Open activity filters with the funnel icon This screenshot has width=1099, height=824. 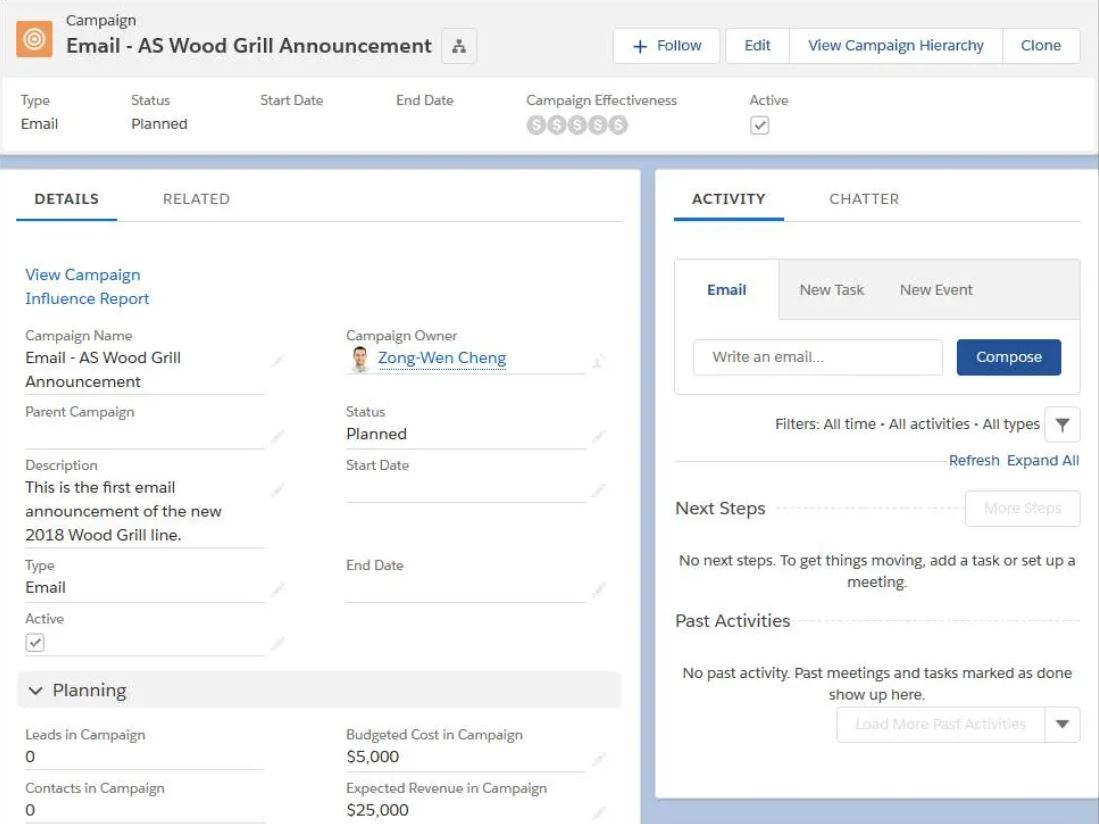[x=1061, y=424]
